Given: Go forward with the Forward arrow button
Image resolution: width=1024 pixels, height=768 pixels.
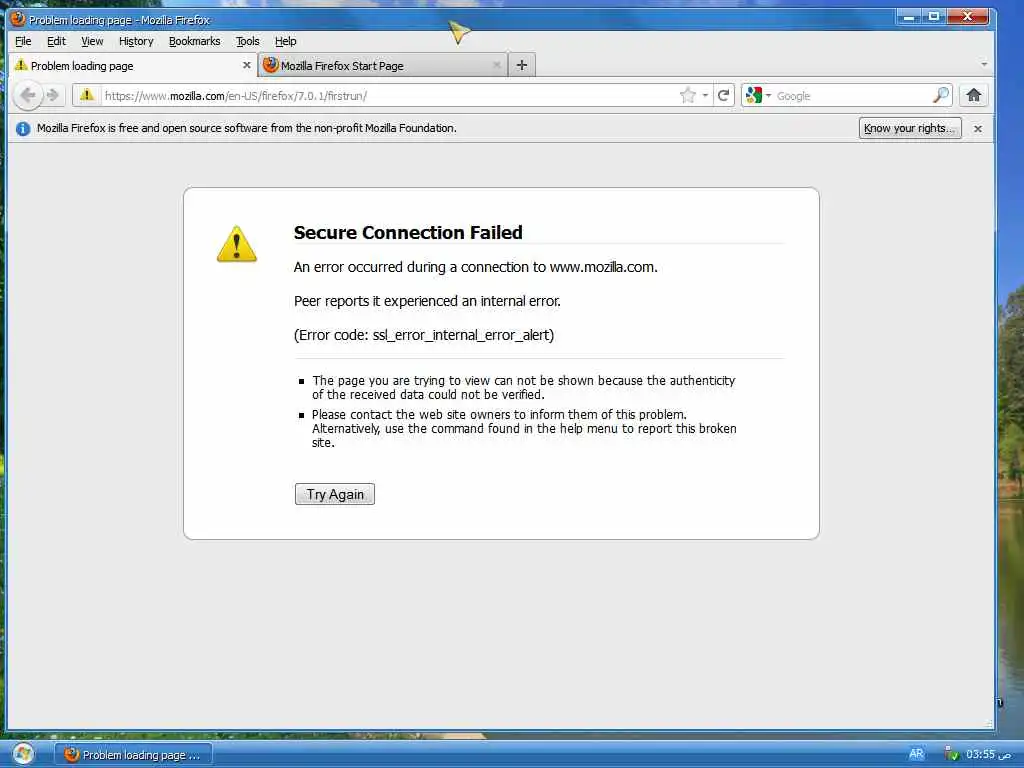Looking at the screenshot, I should 54,95.
